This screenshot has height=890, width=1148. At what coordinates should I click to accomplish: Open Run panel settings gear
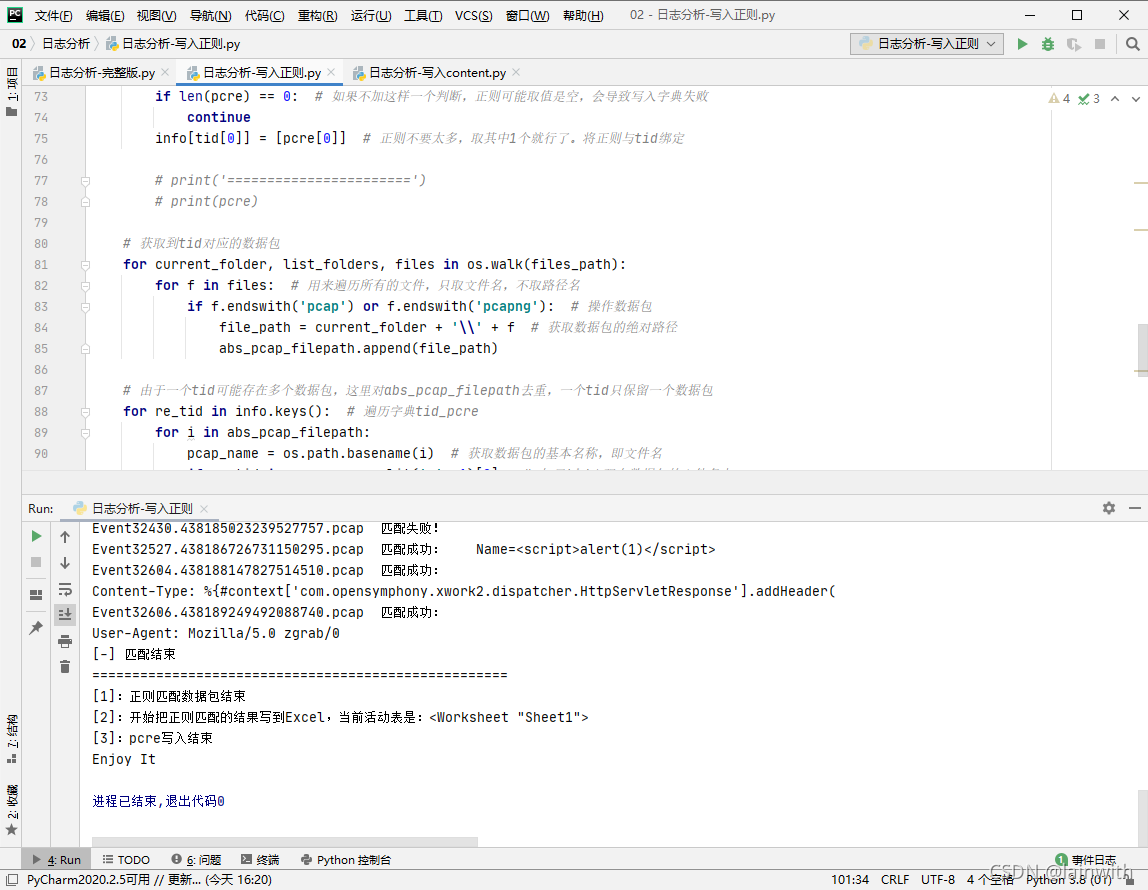(1108, 508)
